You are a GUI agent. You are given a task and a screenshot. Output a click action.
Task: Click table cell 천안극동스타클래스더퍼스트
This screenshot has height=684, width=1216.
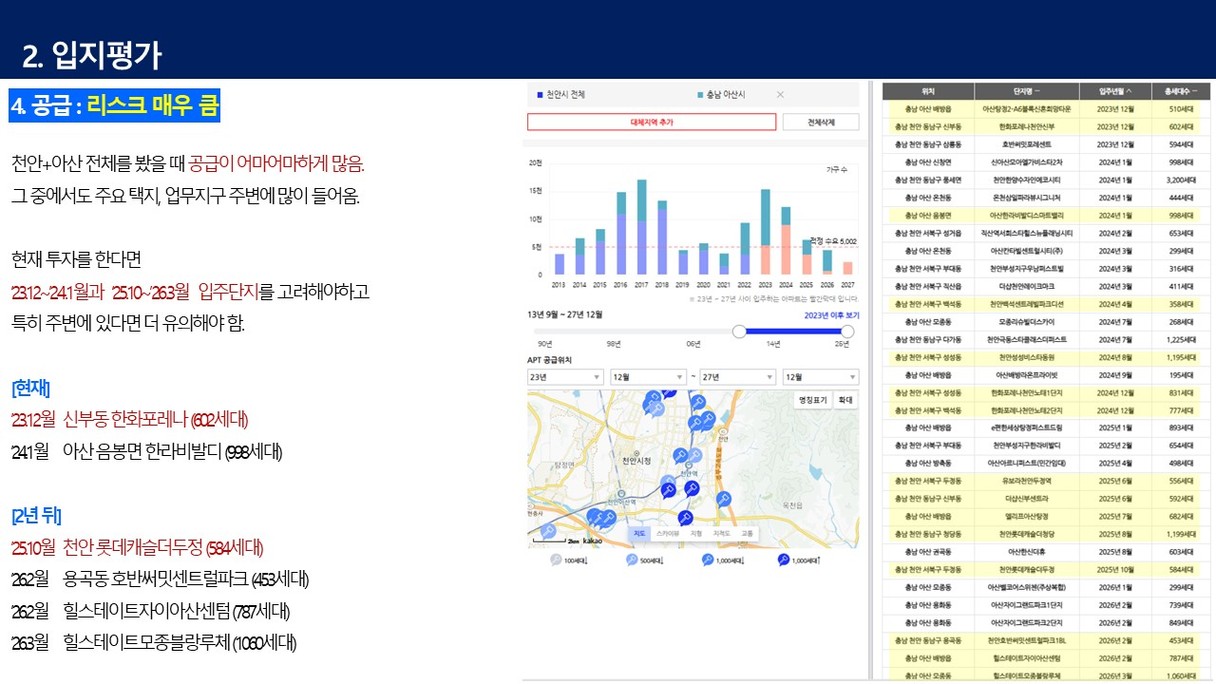pos(1027,340)
